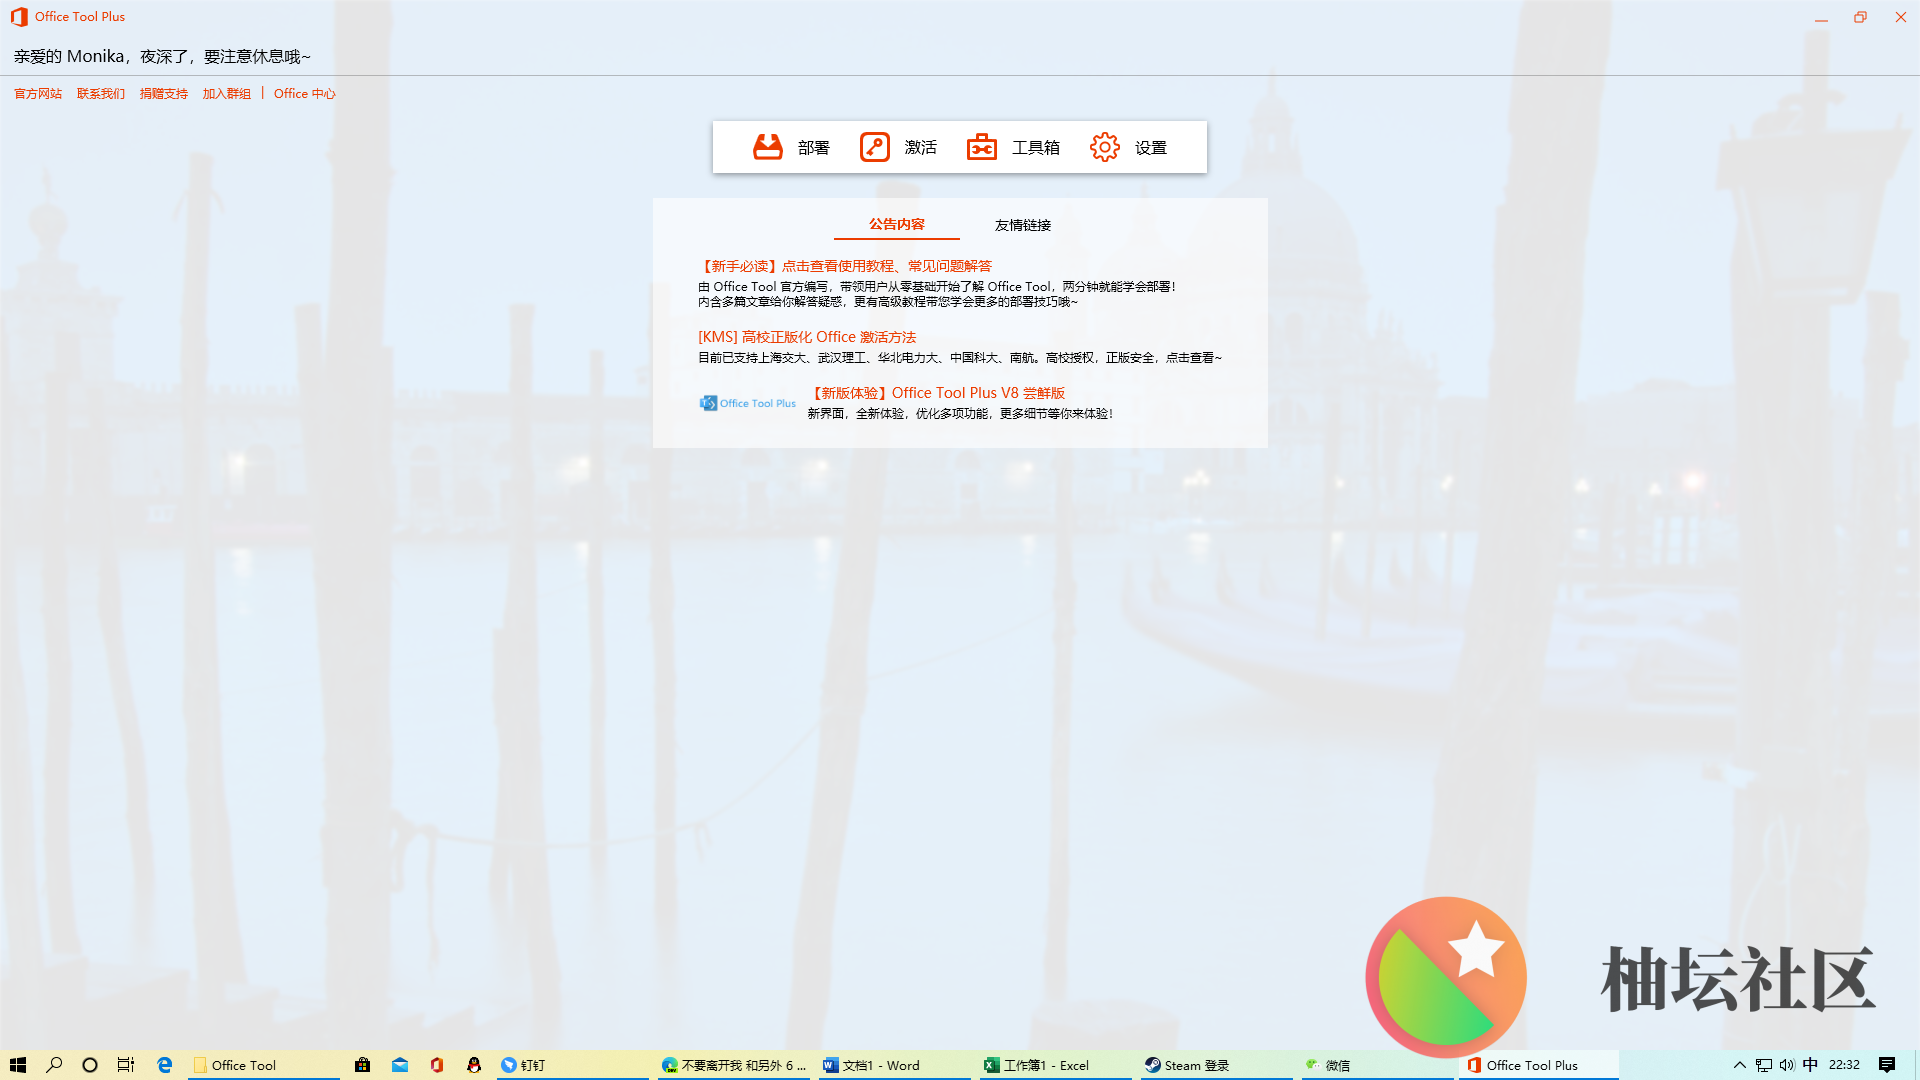Switch to 工作簿1 - Excel on the taskbar
Image resolution: width=1920 pixels, height=1080 pixels.
pos(1056,1065)
